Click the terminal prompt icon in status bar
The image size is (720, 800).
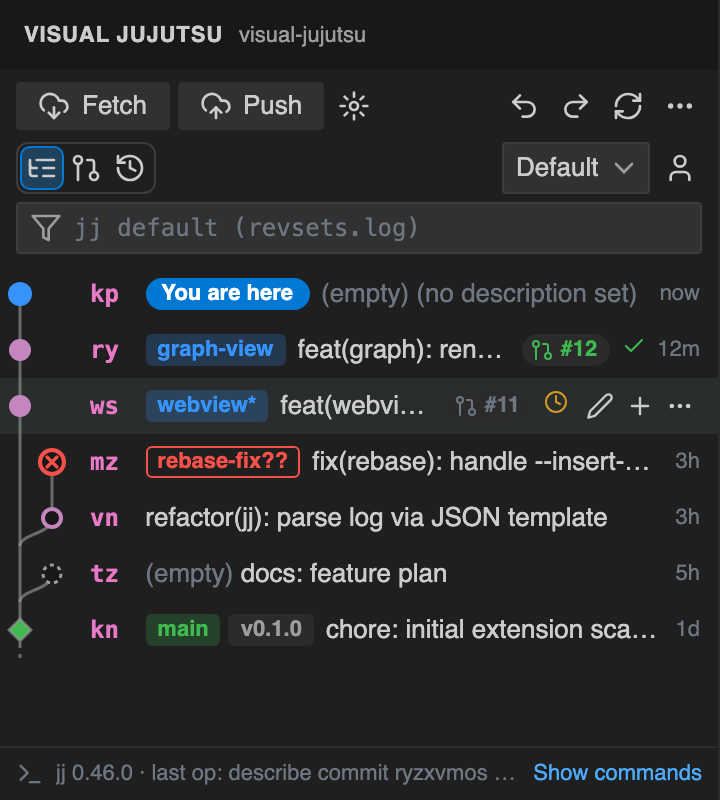(30, 773)
